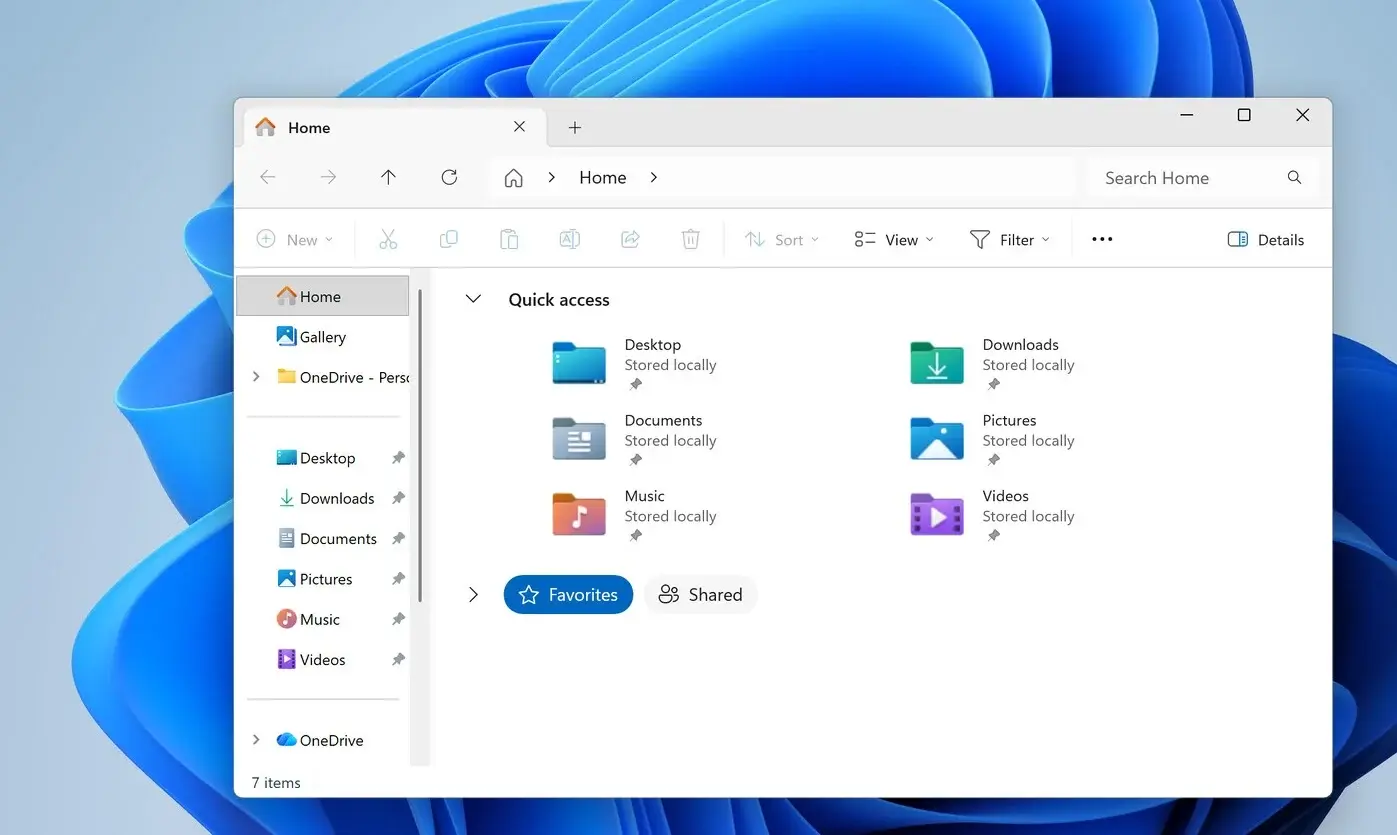Click chevron before Home in address bar
The image size is (1397, 835).
[551, 177]
